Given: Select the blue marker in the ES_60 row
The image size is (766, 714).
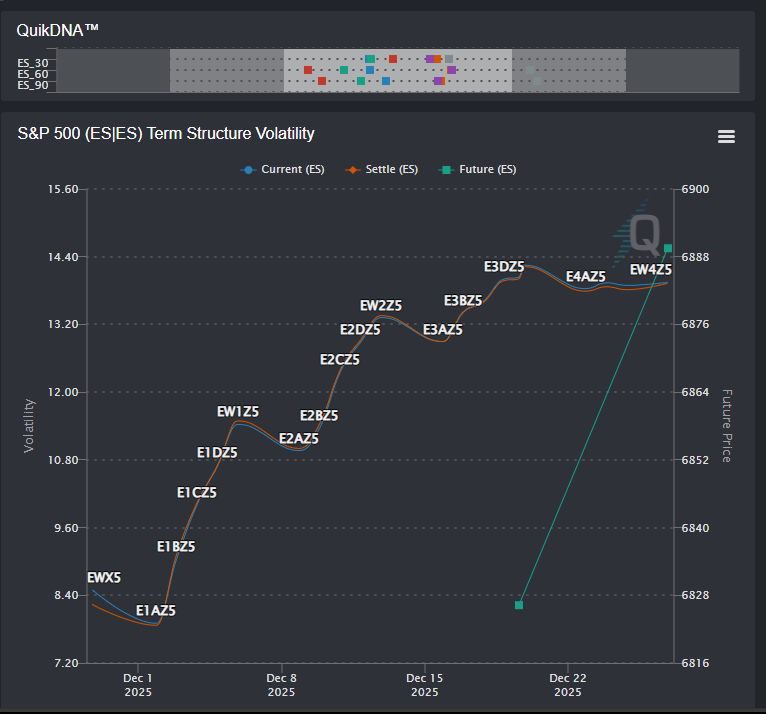Looking at the screenshot, I should [x=370, y=70].
